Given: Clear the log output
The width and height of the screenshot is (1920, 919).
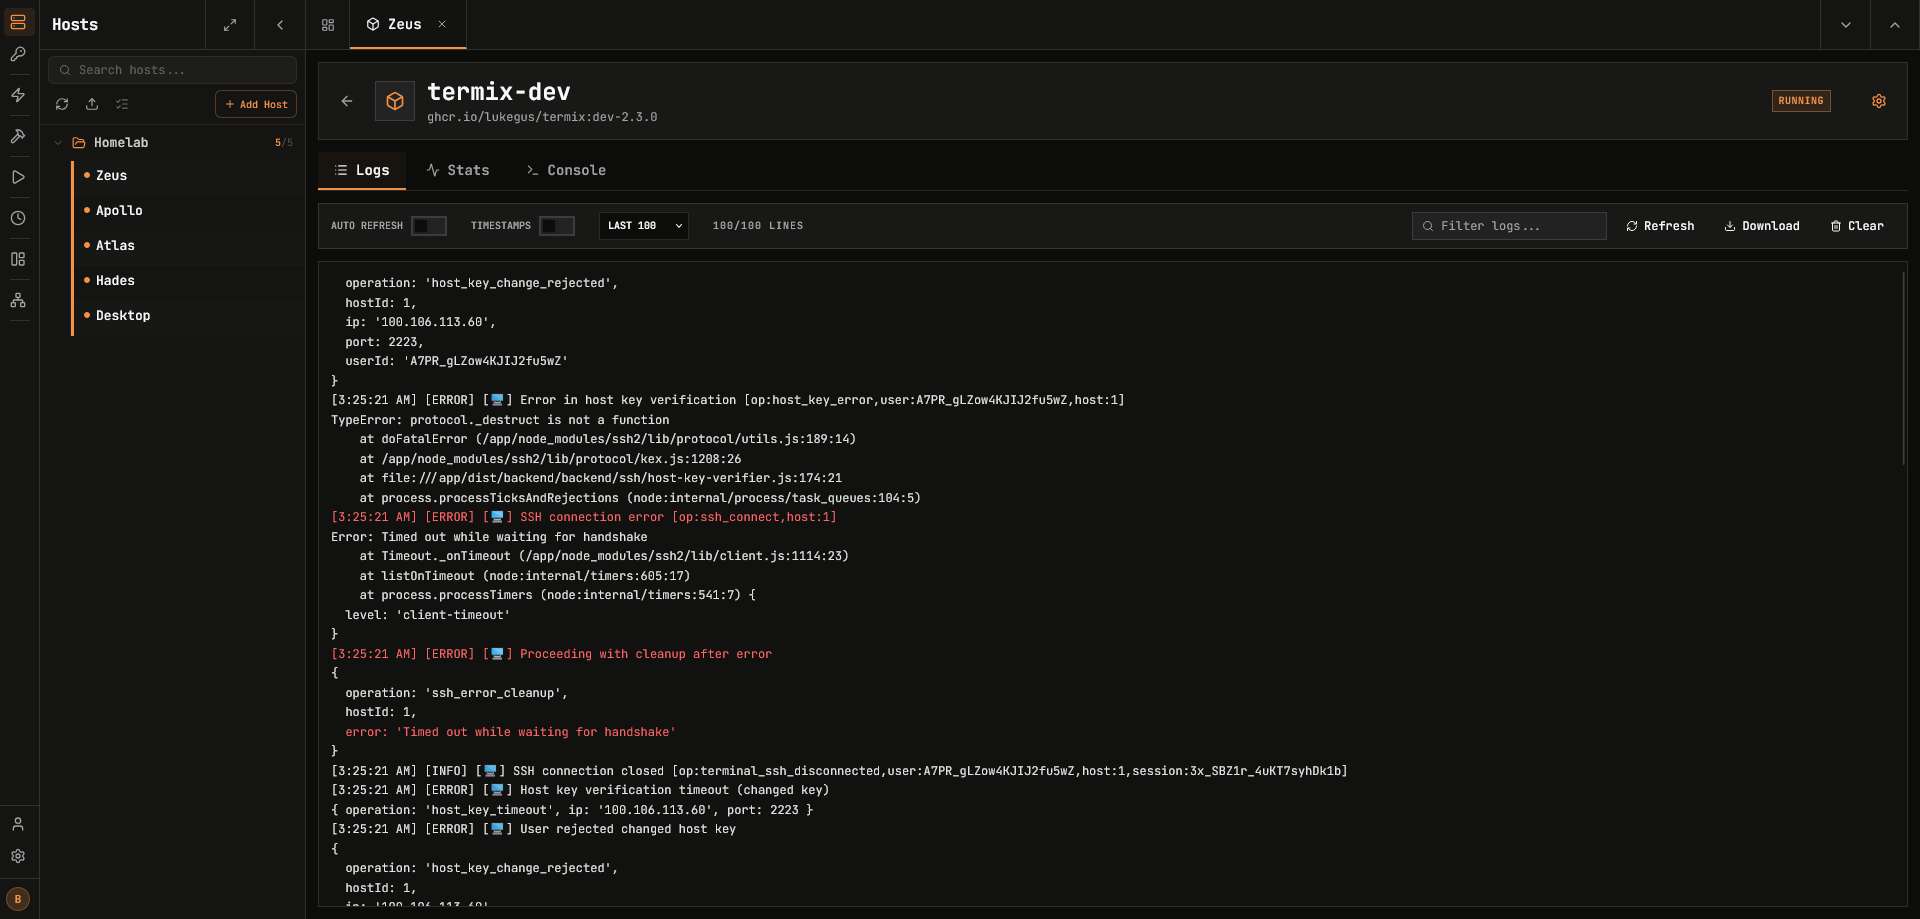Looking at the screenshot, I should 1857,226.
